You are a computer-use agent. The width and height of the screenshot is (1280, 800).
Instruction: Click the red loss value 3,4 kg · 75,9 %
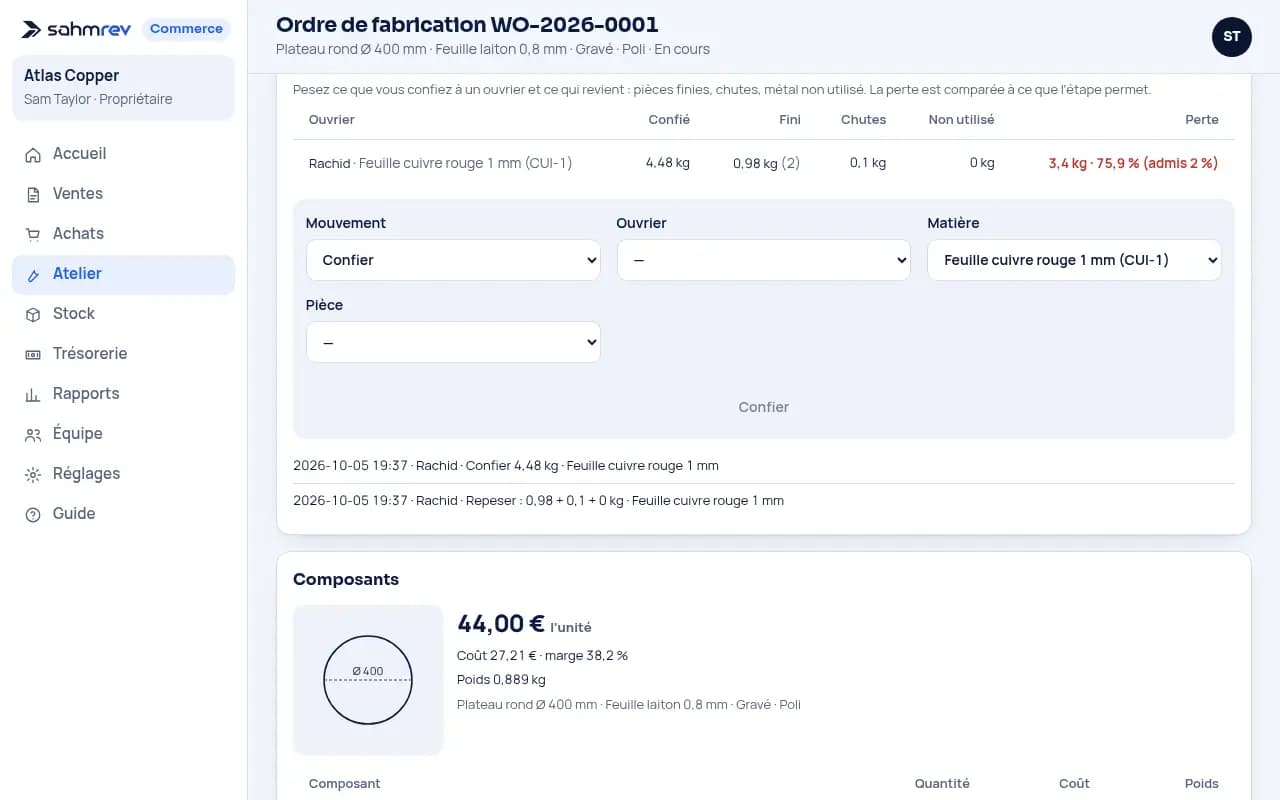pyautogui.click(x=1133, y=163)
